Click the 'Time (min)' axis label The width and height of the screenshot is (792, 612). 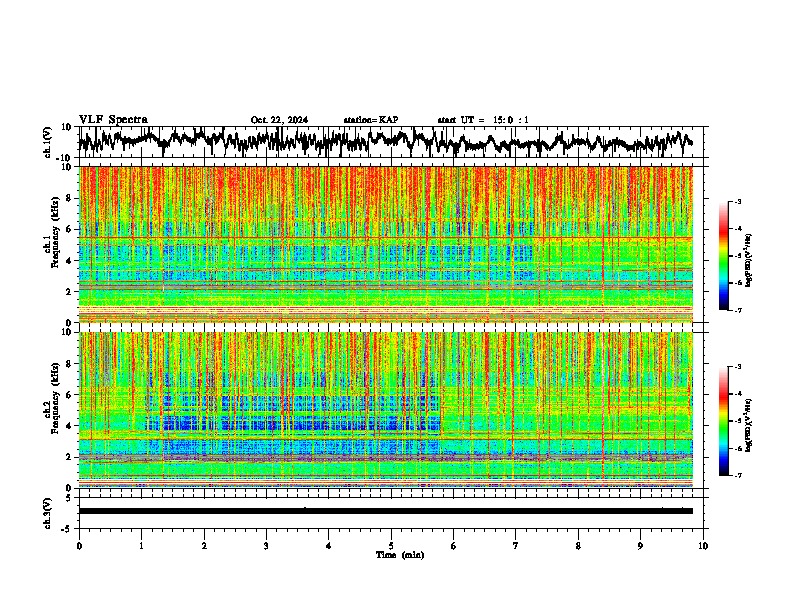tap(400, 555)
